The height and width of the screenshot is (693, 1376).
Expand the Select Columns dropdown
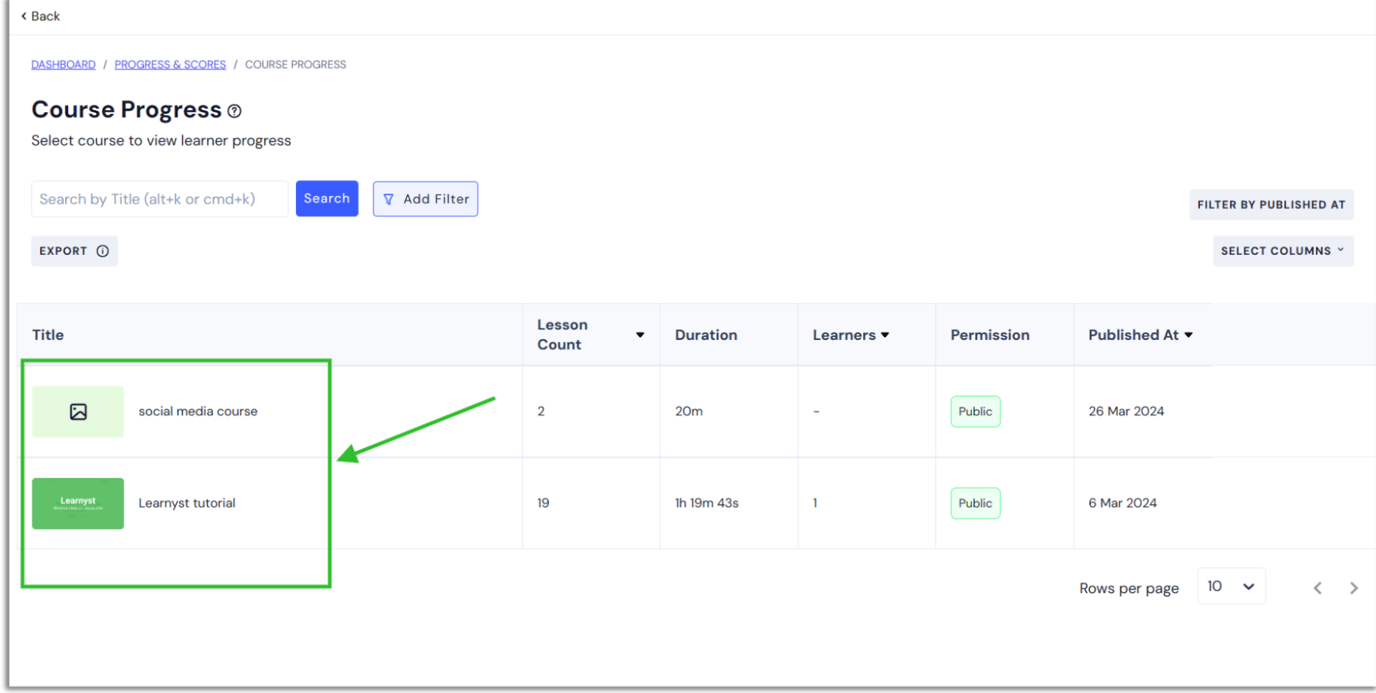pos(1282,251)
